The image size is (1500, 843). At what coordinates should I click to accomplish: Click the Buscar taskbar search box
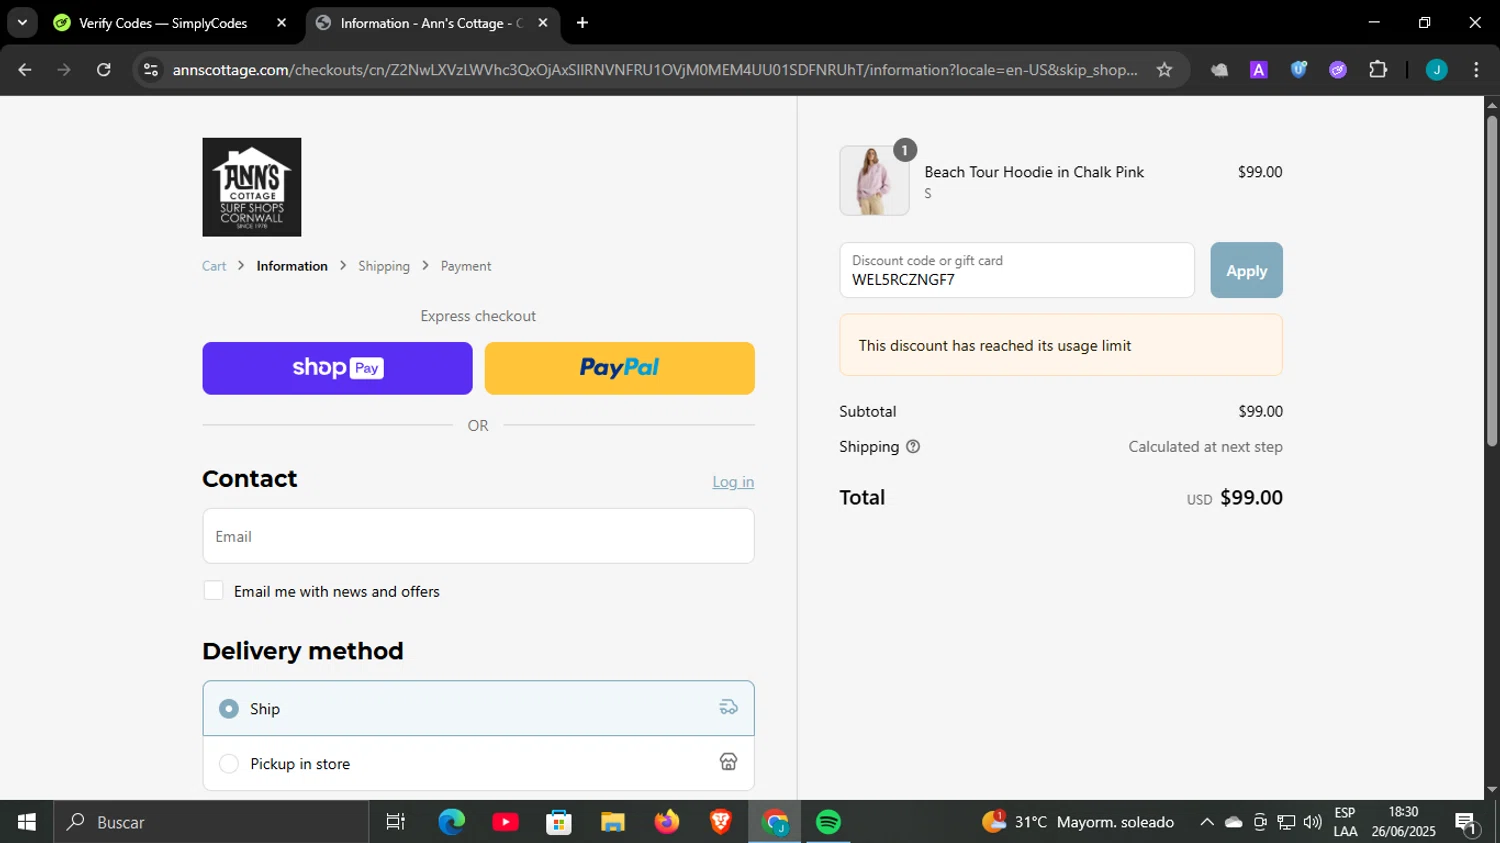pyautogui.click(x=211, y=822)
